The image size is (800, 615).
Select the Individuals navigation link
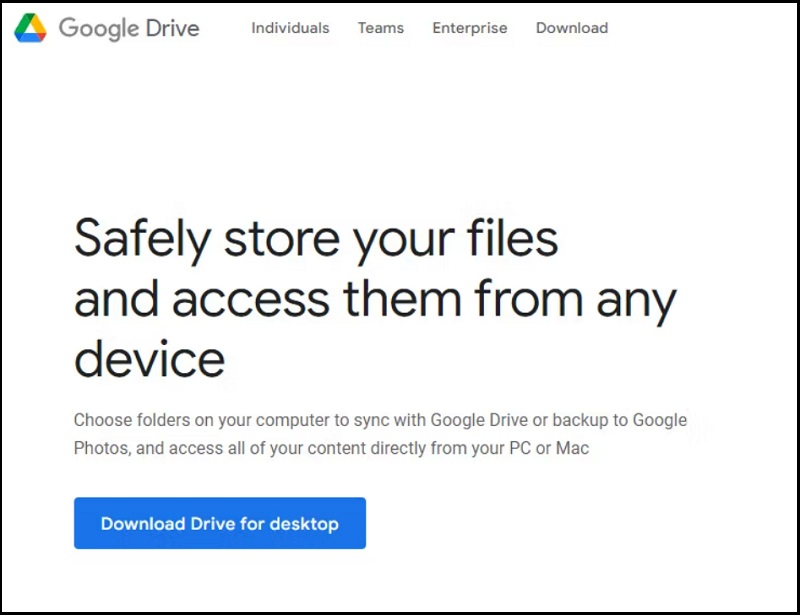(x=290, y=29)
